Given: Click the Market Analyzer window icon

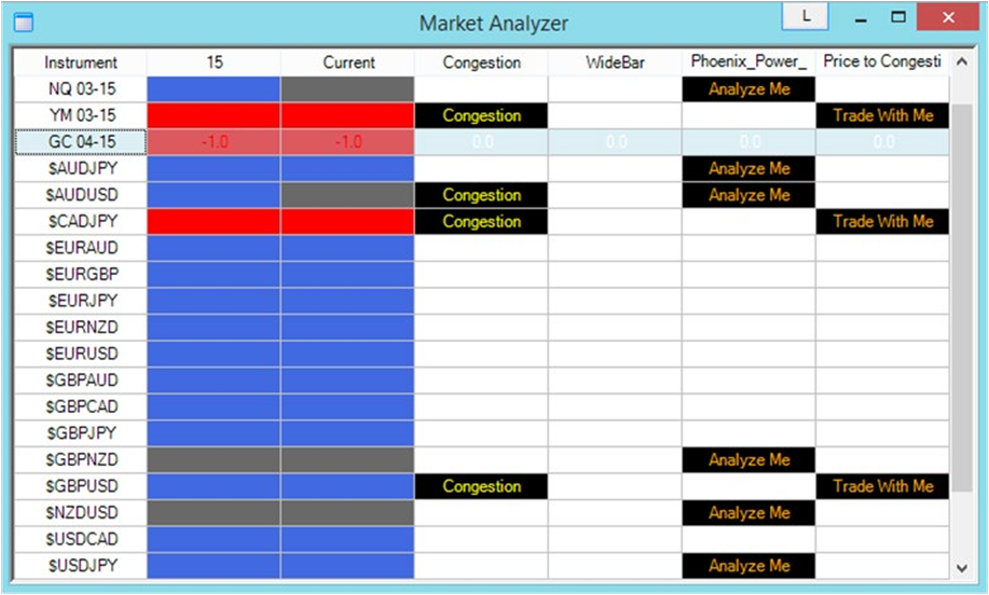Looking at the screenshot, I should coord(23,22).
